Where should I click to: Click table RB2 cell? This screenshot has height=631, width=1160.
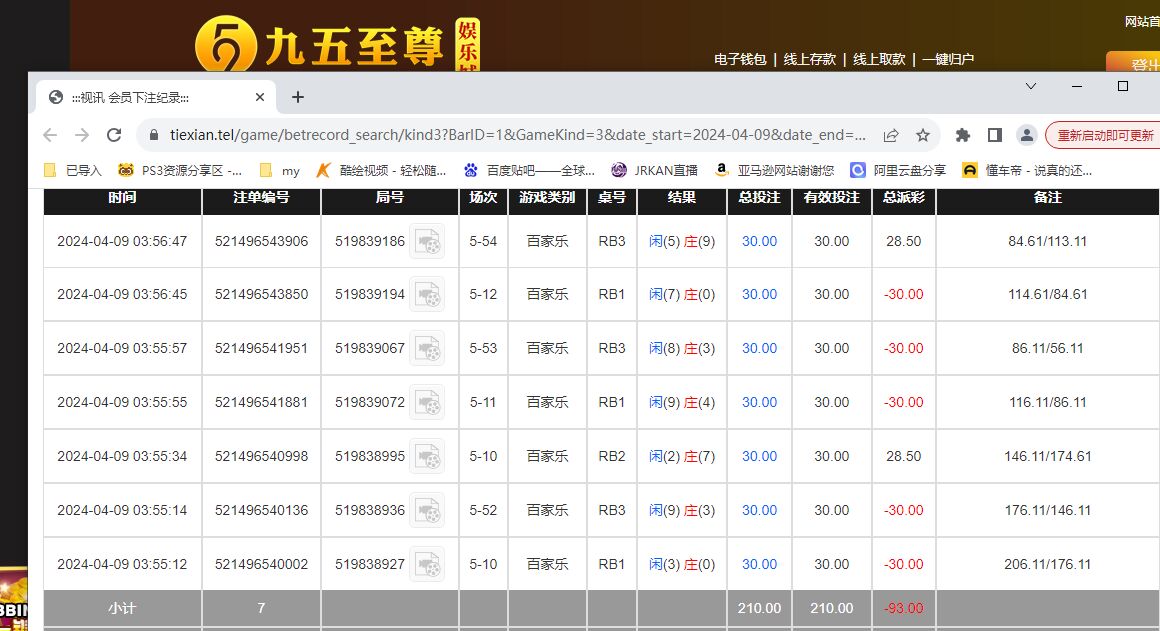[612, 456]
